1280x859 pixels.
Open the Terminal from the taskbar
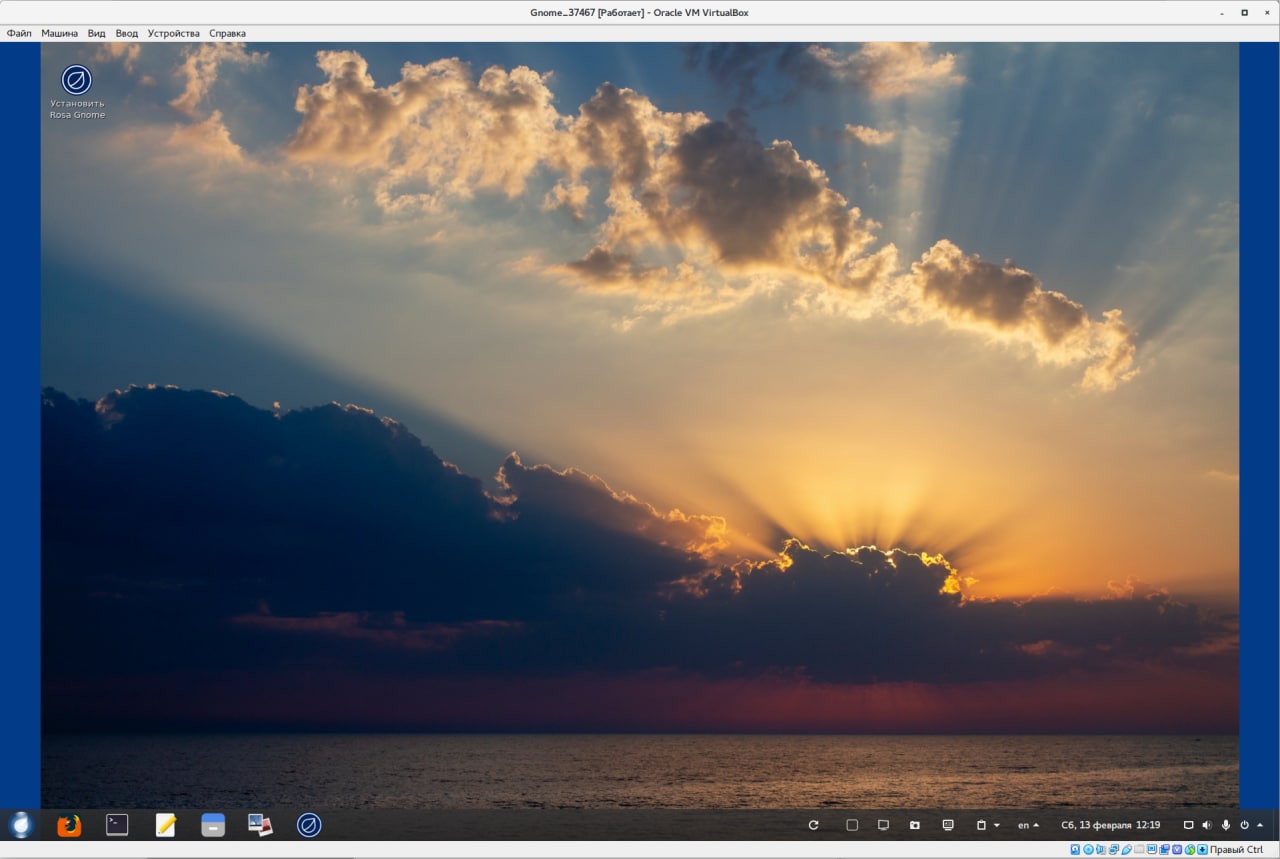pyautogui.click(x=117, y=825)
